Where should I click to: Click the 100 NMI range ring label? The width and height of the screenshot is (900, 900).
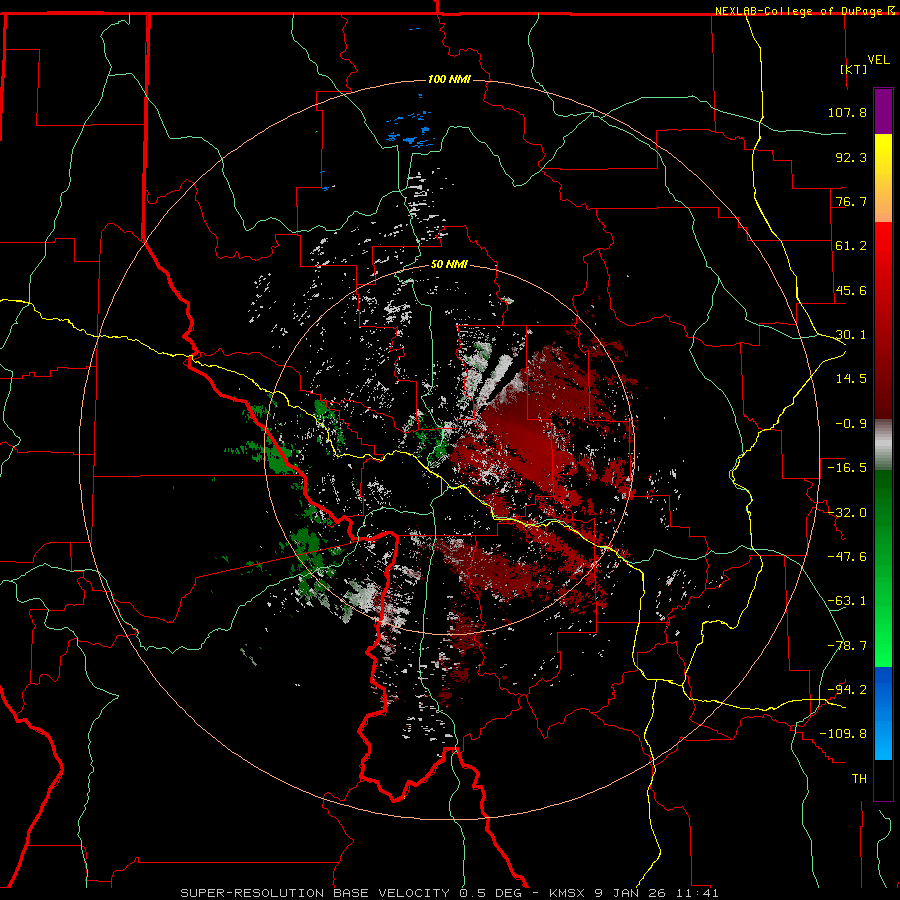tap(449, 79)
